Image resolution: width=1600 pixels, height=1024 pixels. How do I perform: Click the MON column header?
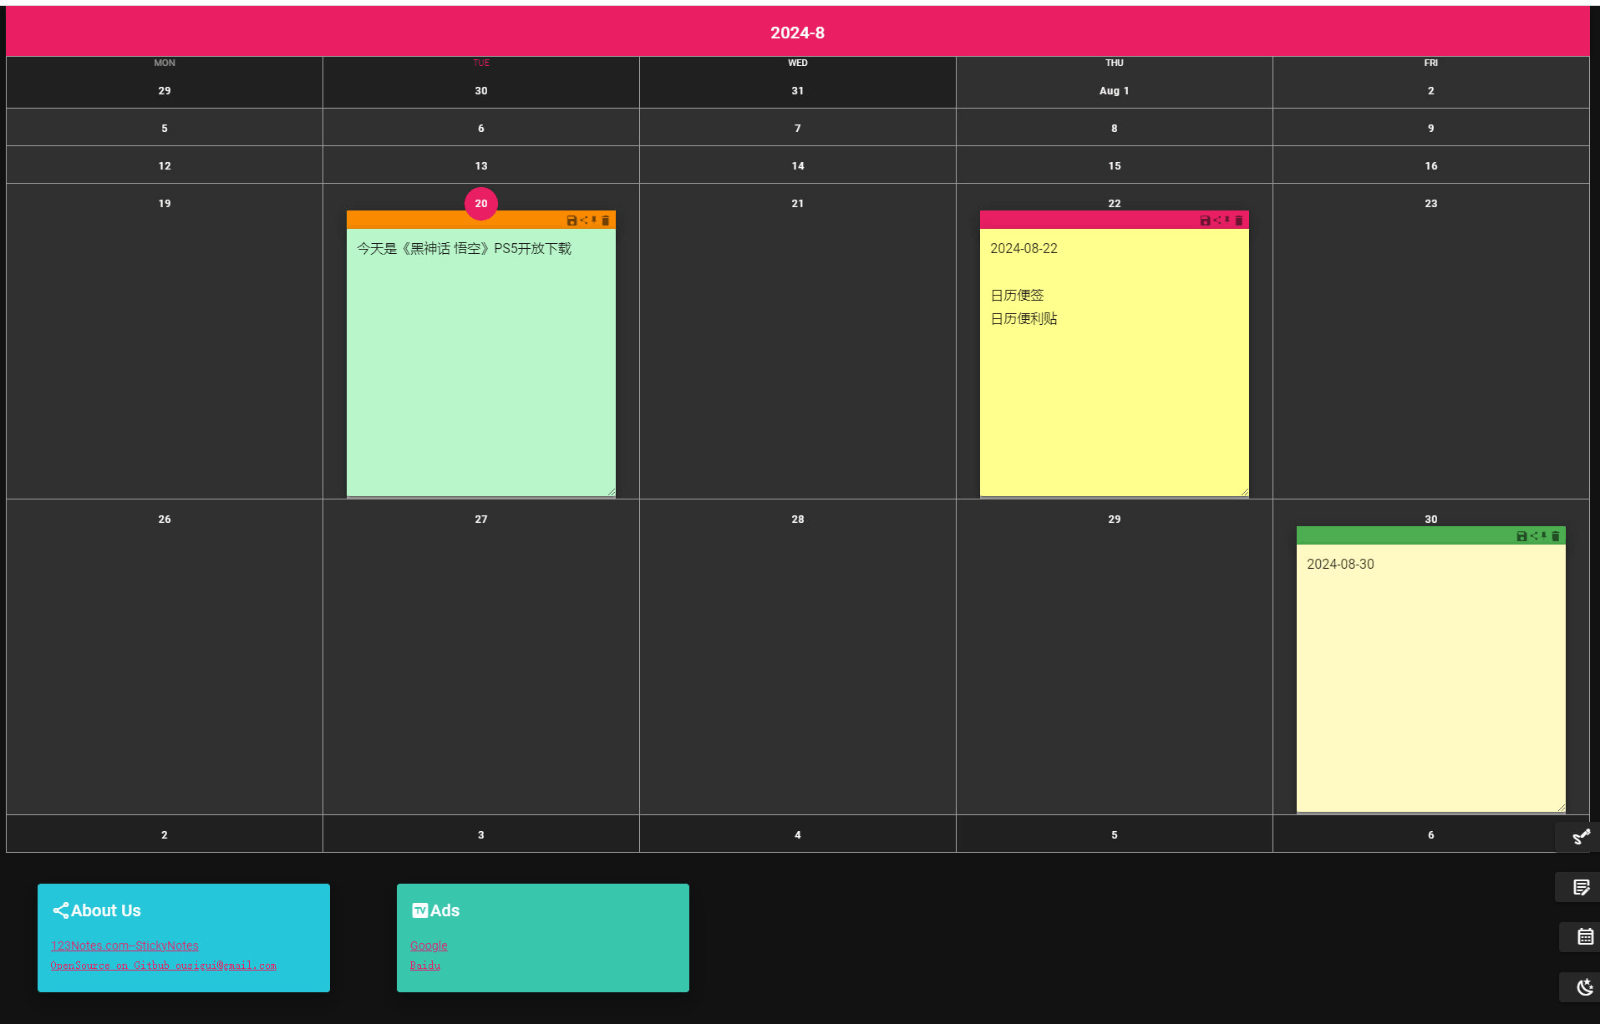pyautogui.click(x=164, y=63)
